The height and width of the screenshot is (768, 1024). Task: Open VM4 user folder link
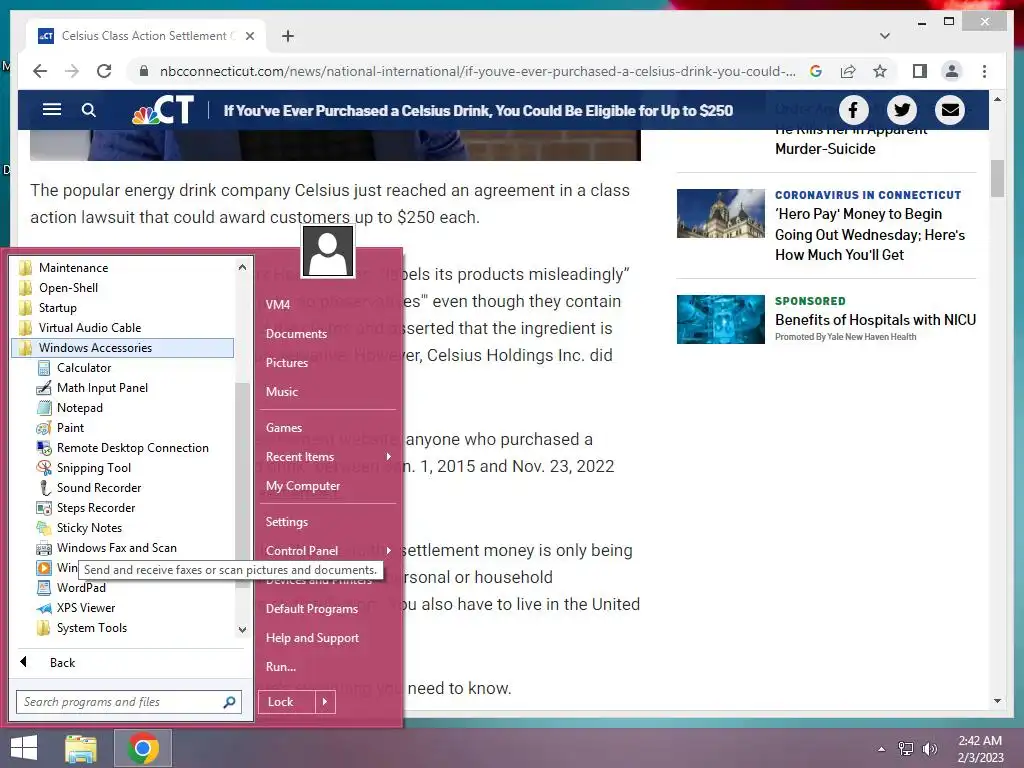click(278, 304)
